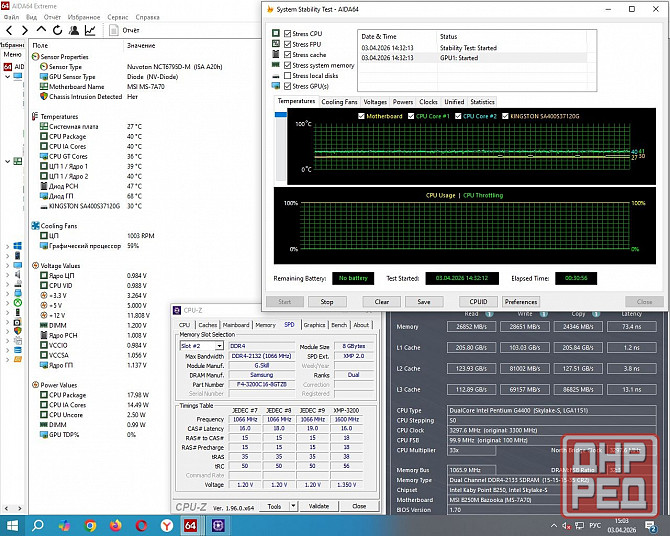
Task: Enable Stress local disks checkbox
Action: [x=288, y=75]
